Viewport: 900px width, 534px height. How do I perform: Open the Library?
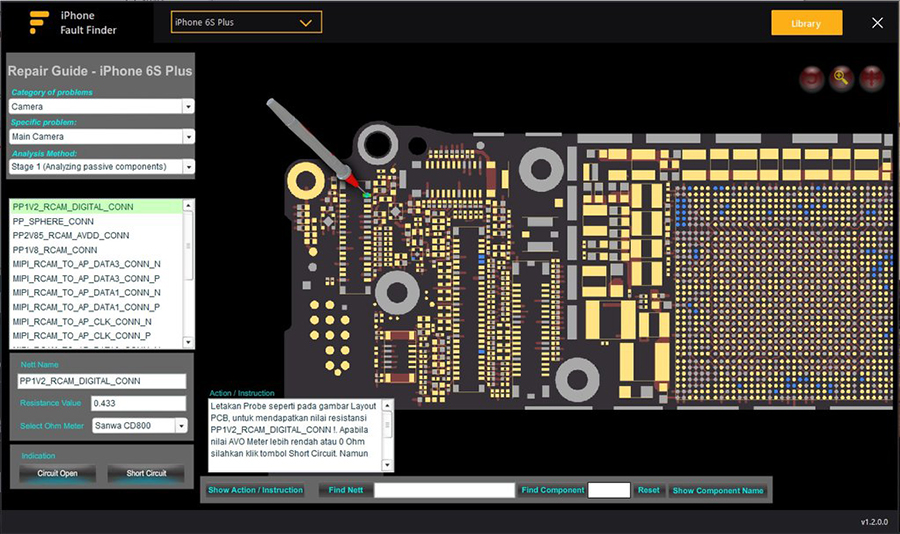[806, 23]
